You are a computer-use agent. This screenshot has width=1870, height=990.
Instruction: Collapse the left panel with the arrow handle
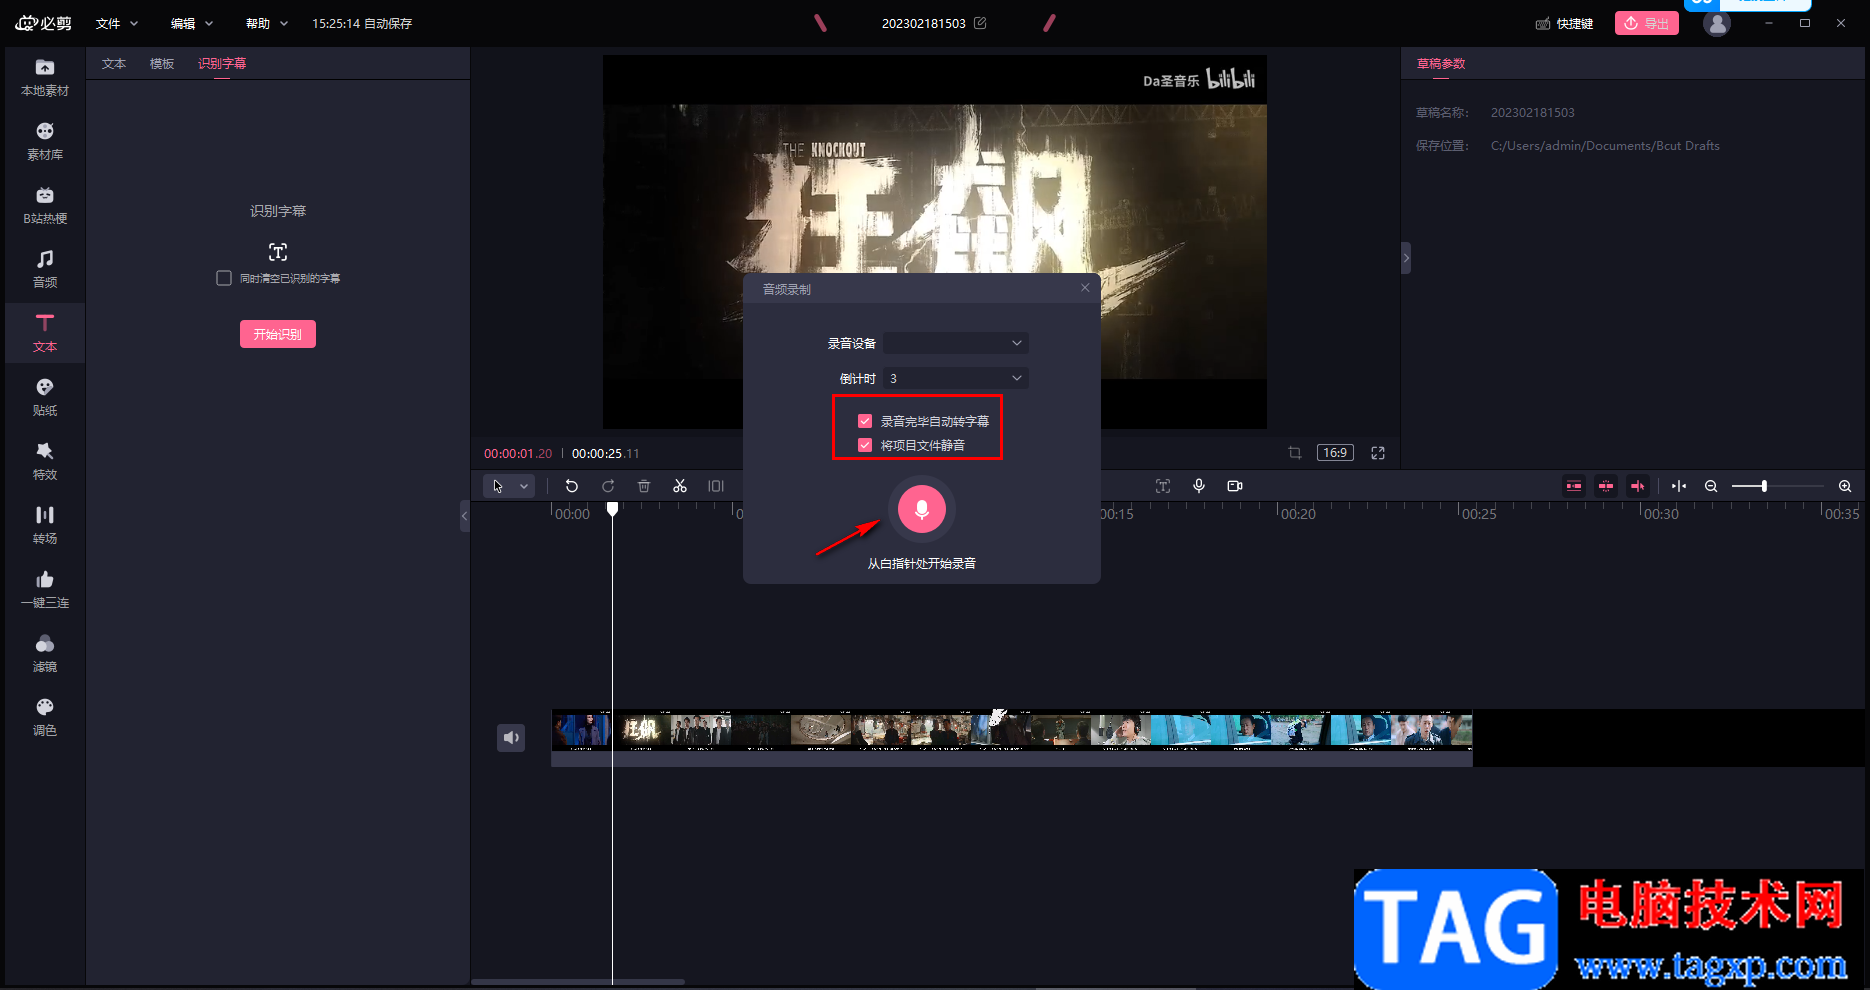[x=464, y=516]
